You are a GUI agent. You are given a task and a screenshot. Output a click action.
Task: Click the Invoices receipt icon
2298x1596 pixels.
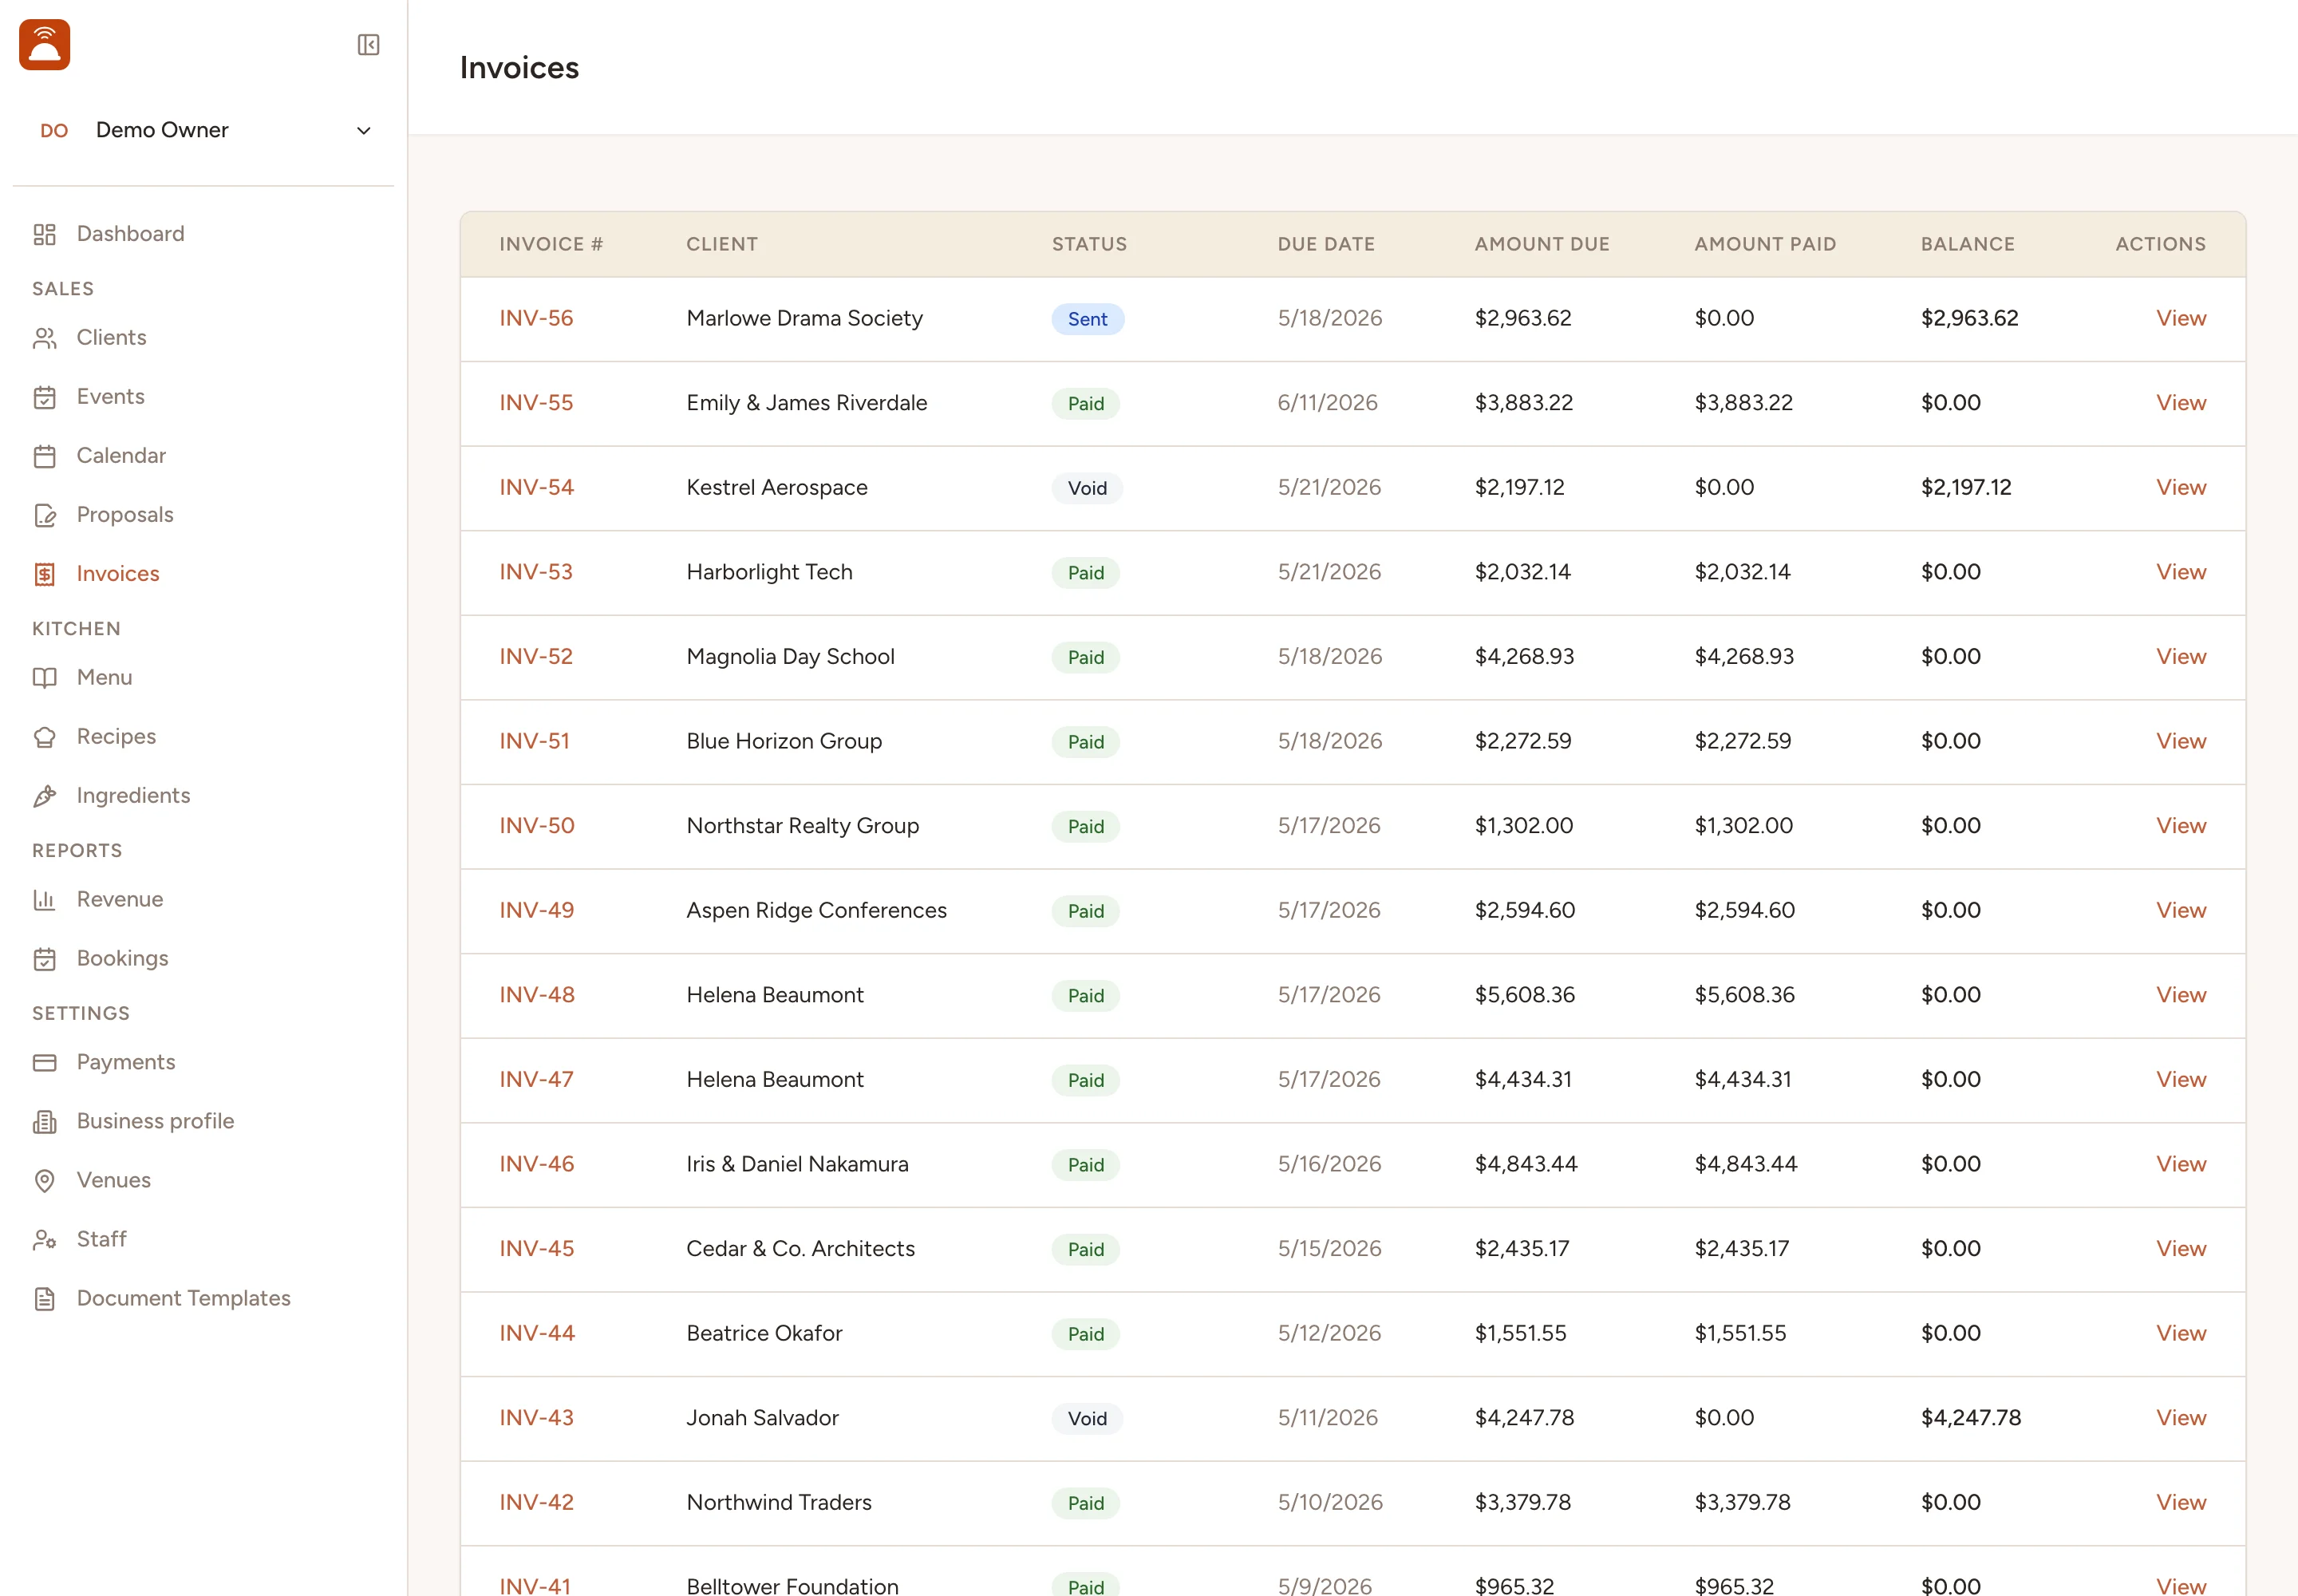pos(45,574)
